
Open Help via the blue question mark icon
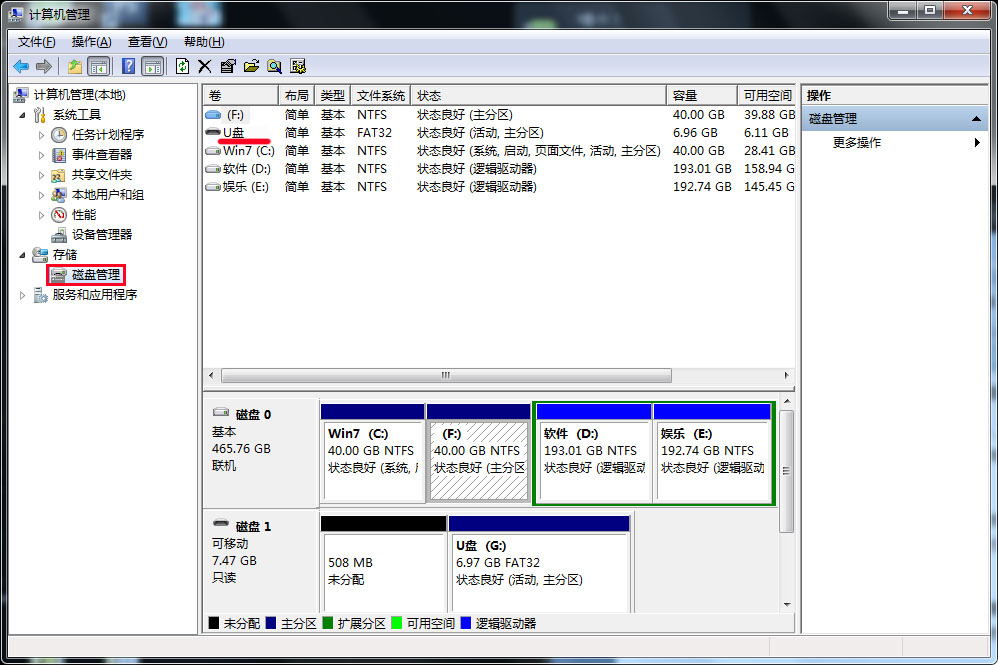[x=128, y=66]
